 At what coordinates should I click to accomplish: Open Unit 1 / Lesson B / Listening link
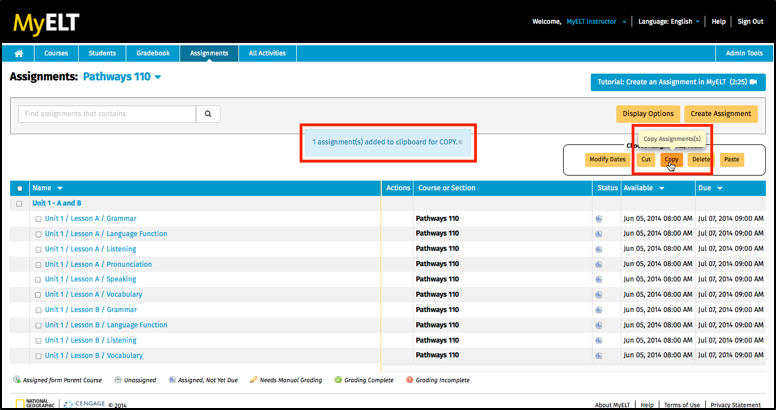pyautogui.click(x=91, y=341)
